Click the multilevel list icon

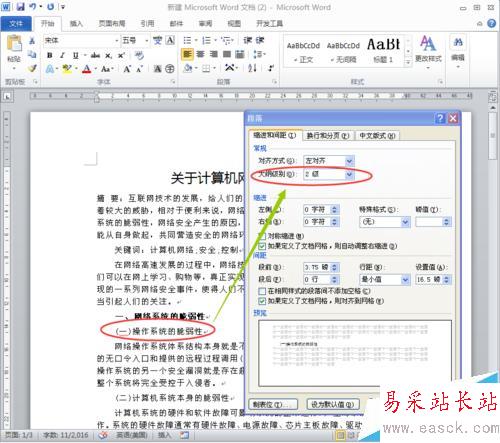click(227, 41)
